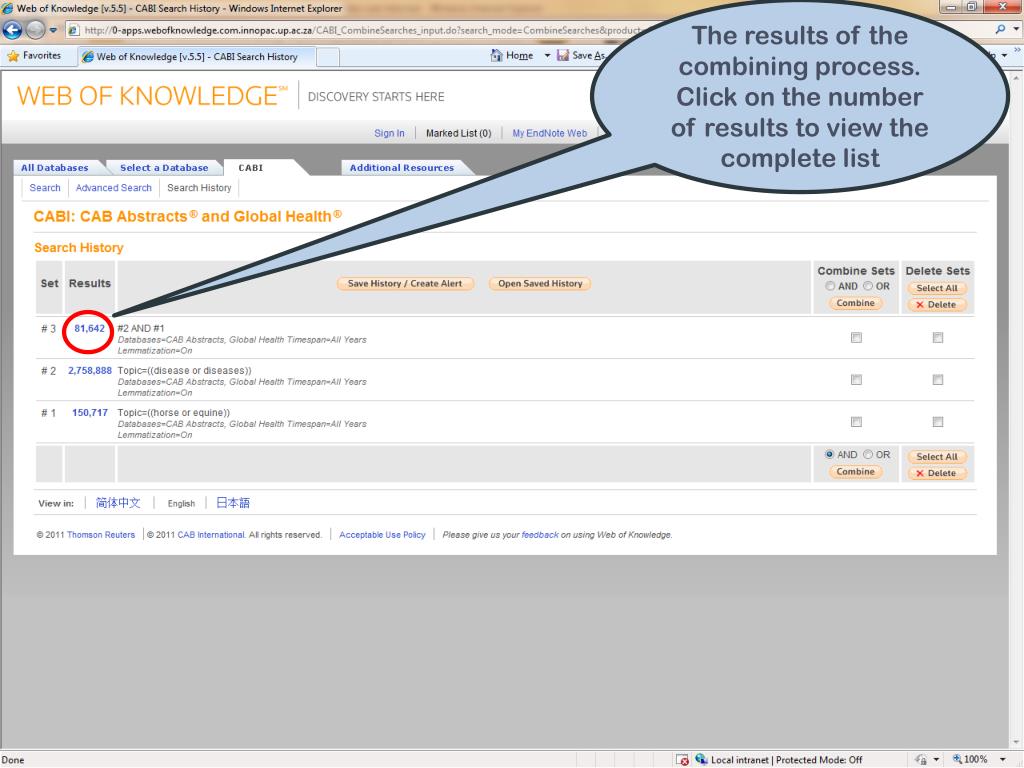Select the bottom AND radio button
This screenshot has width=1024, height=768.
(x=830, y=455)
